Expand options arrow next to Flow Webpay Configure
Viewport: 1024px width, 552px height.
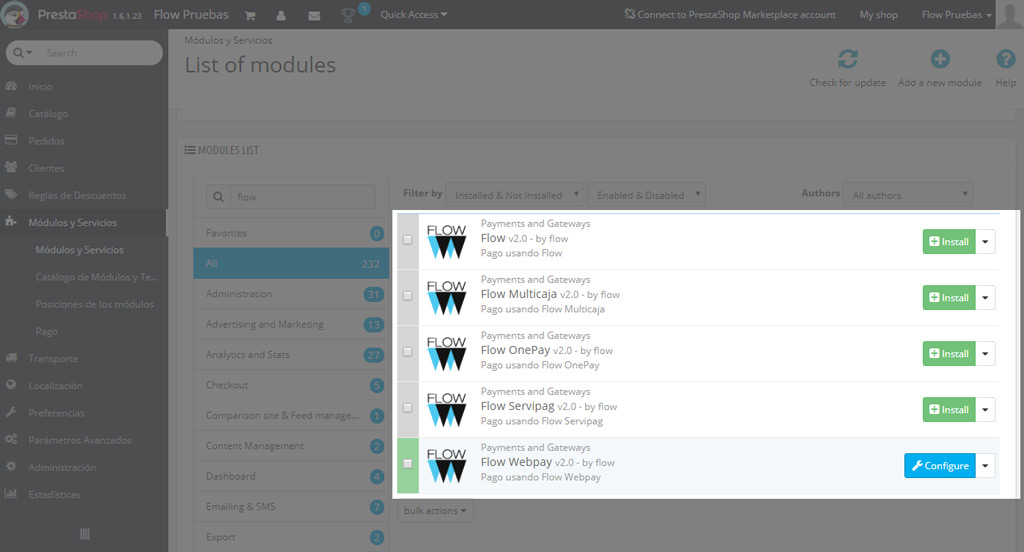(985, 466)
